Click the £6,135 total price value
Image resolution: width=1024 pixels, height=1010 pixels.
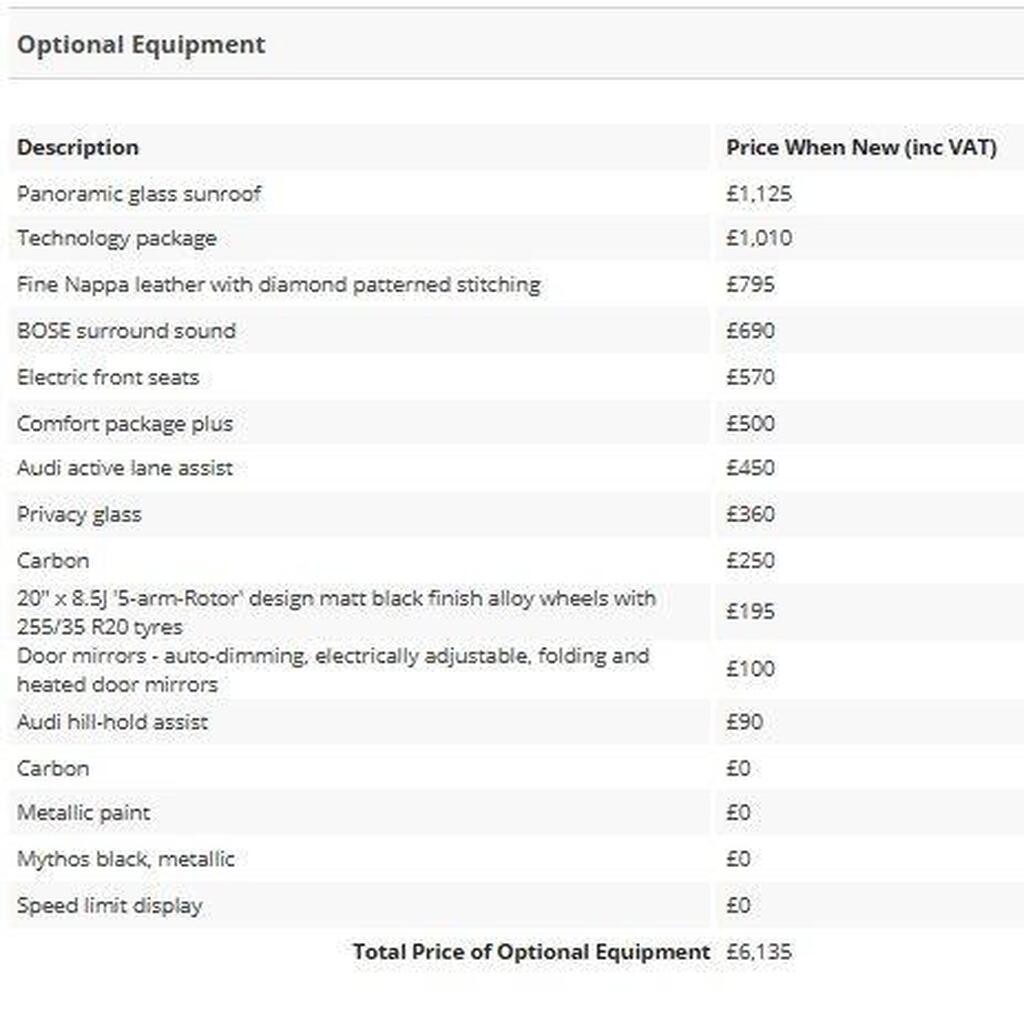click(759, 952)
